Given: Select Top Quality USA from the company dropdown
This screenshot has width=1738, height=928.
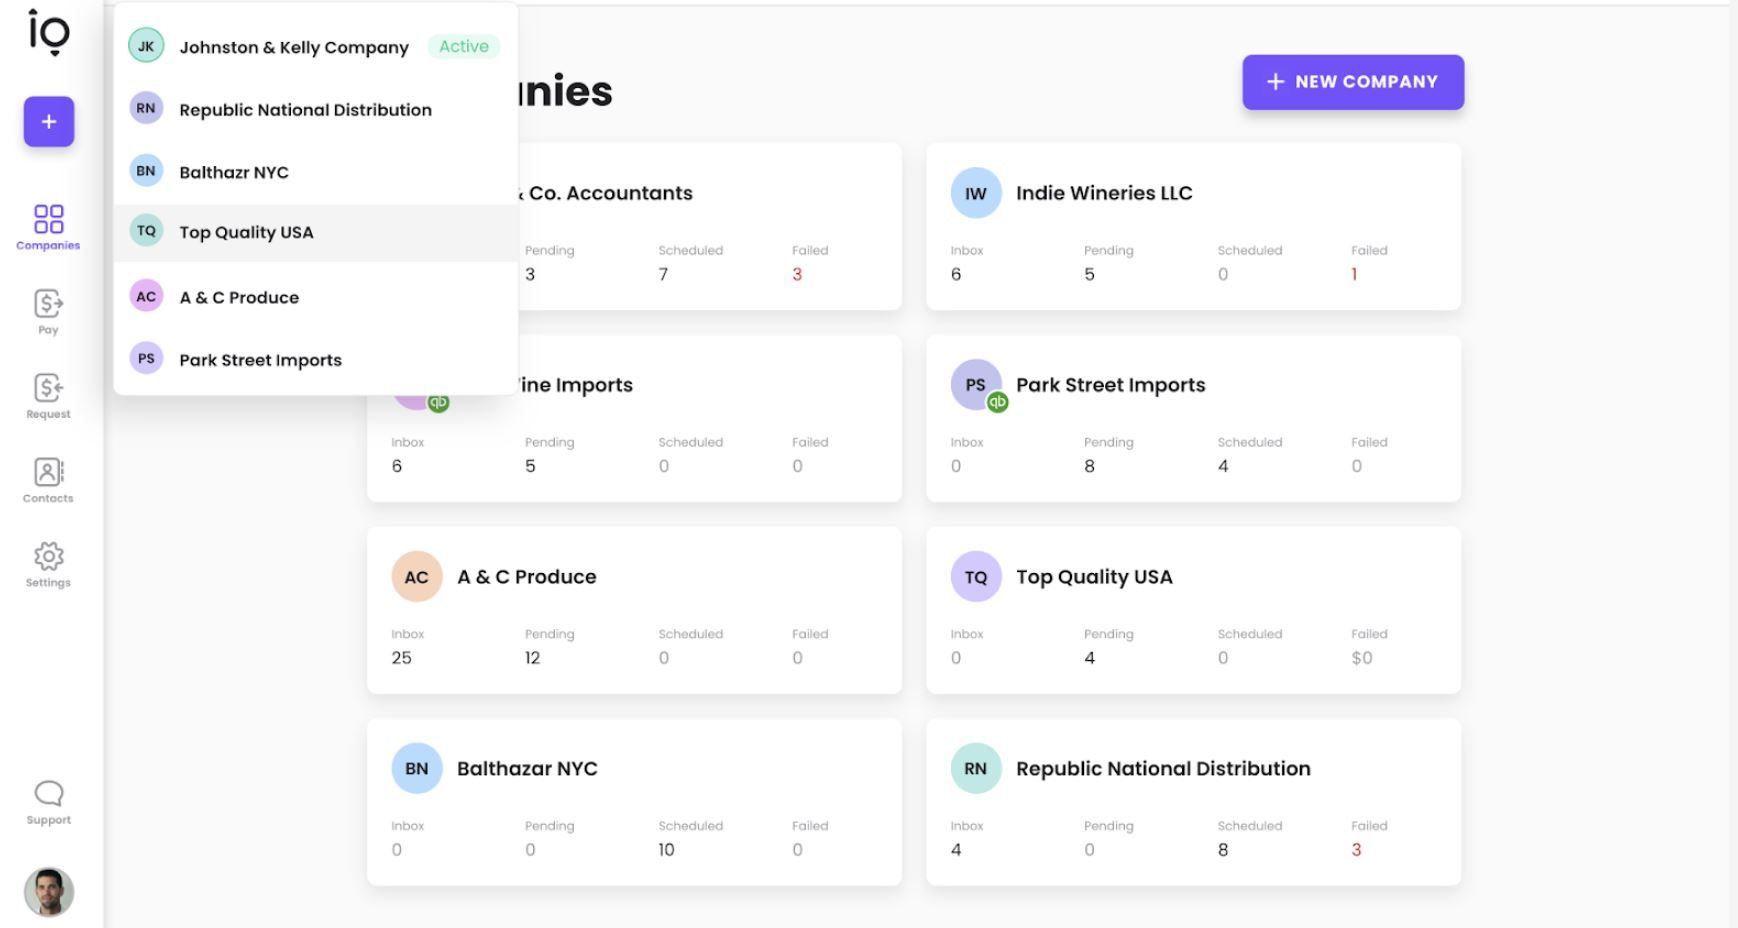Looking at the screenshot, I should pos(246,232).
